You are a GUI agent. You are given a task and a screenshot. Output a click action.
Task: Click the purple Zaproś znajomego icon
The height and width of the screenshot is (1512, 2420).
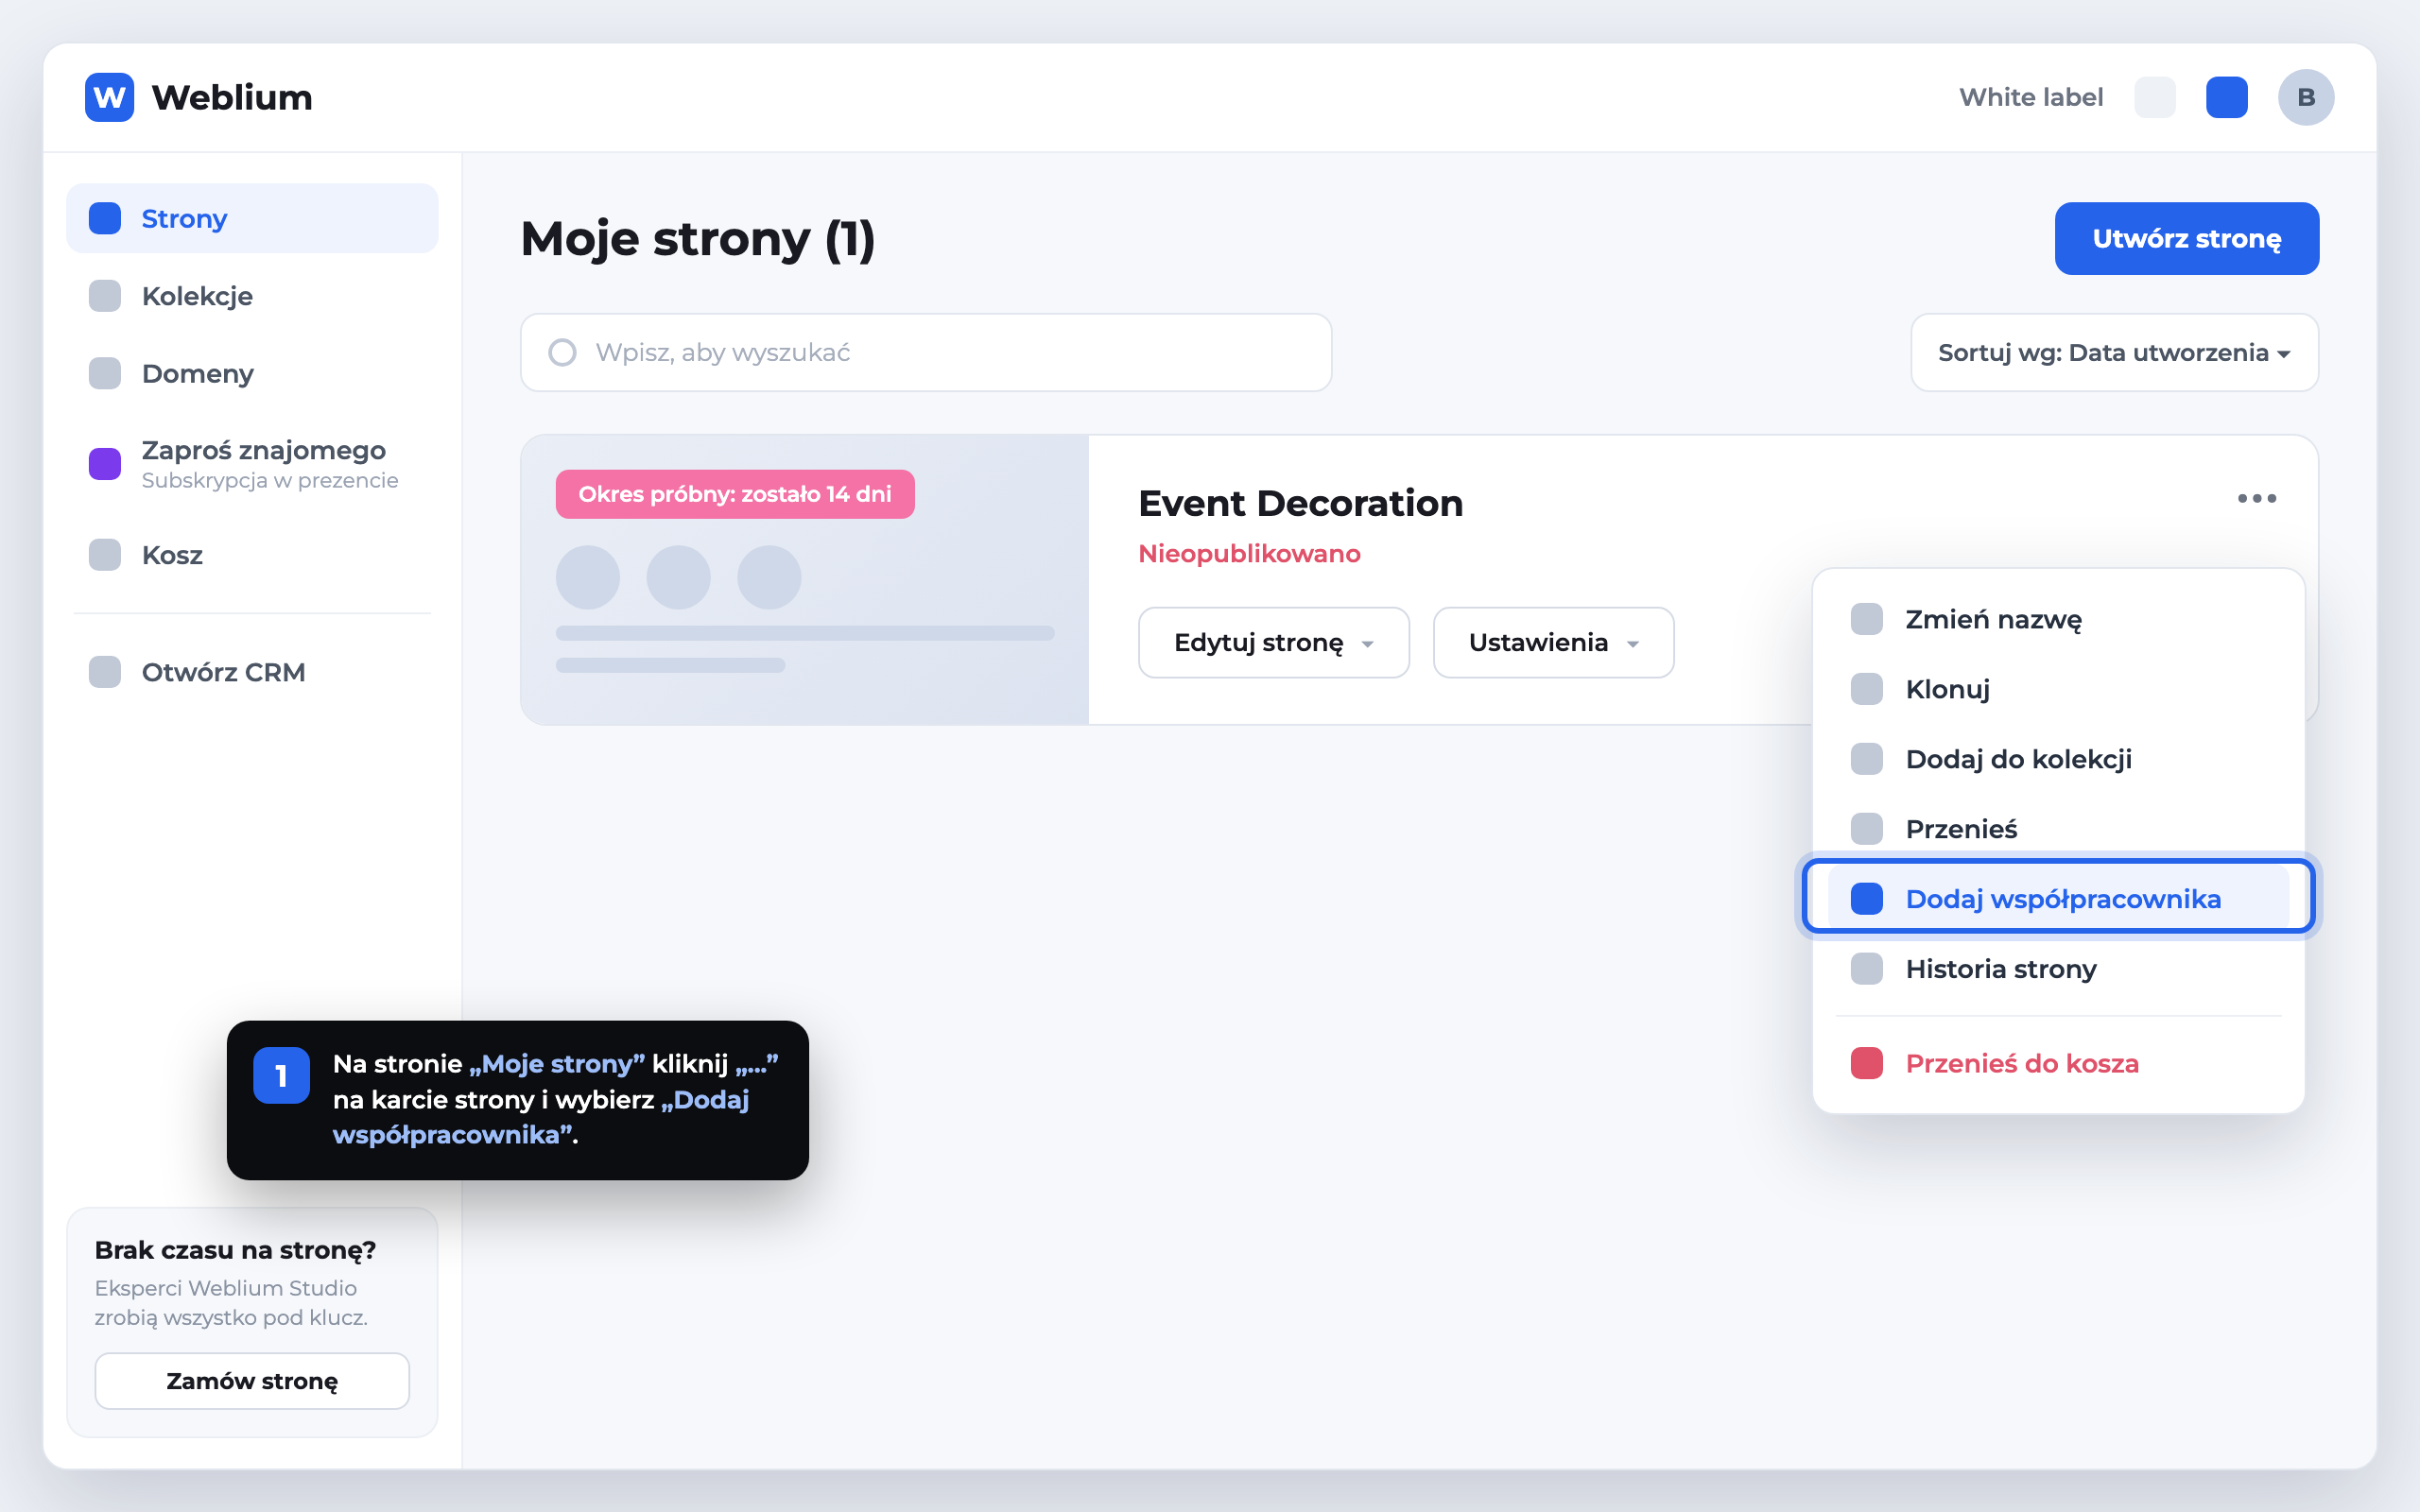(105, 464)
